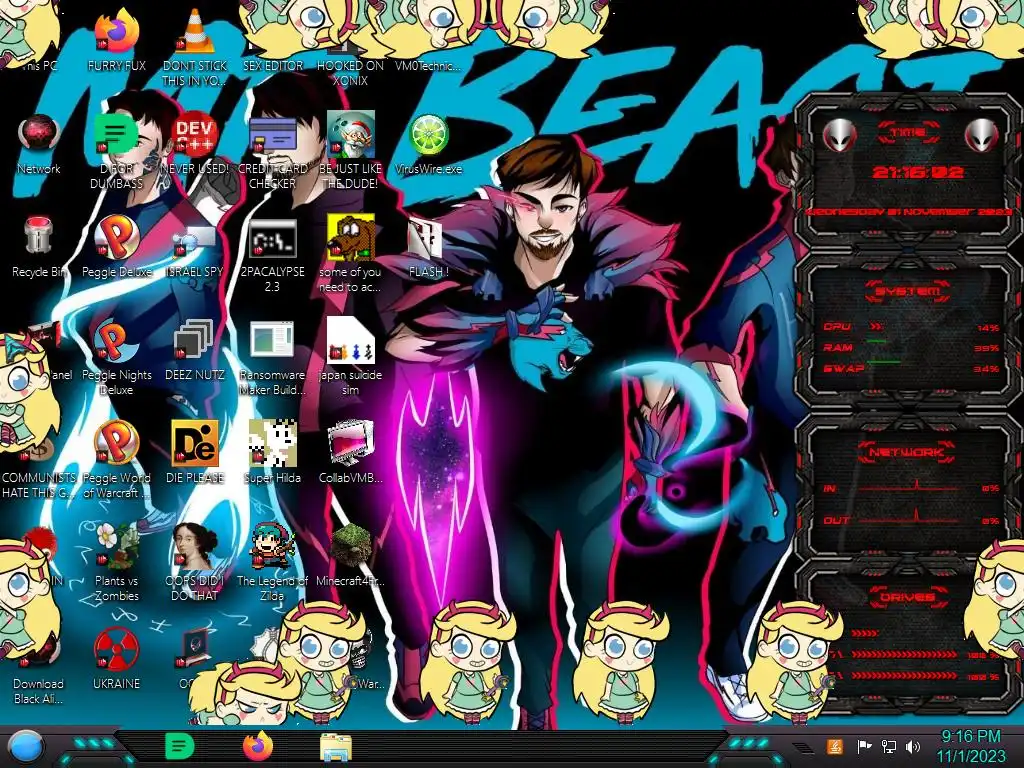
Task: Click the CPU usage row
Action: pyautogui.click(x=910, y=327)
